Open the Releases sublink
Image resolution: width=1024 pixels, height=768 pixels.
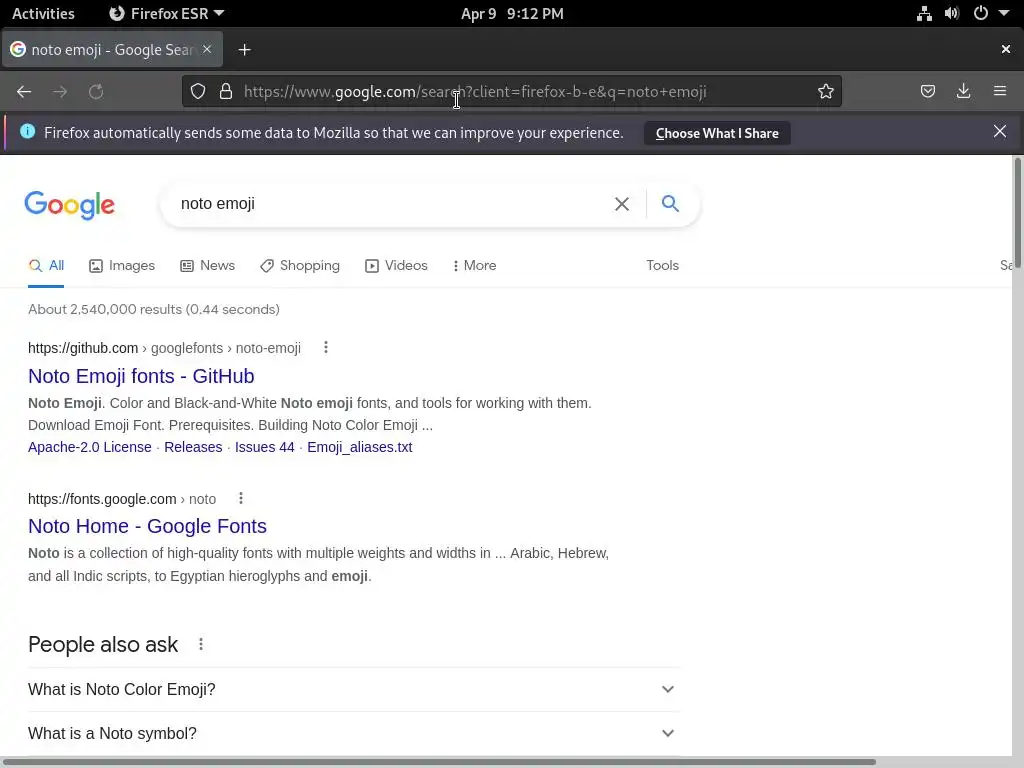click(193, 447)
